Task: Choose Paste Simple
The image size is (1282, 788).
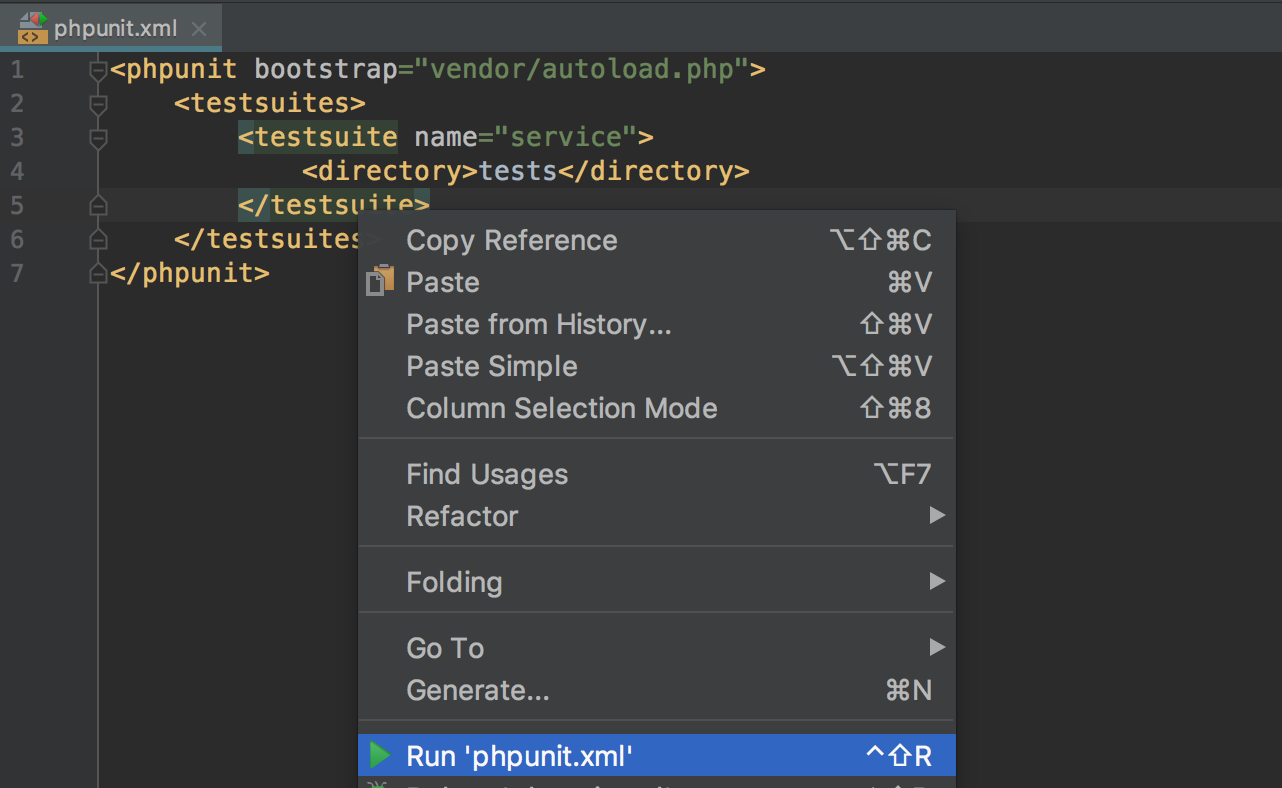Action: (x=491, y=366)
